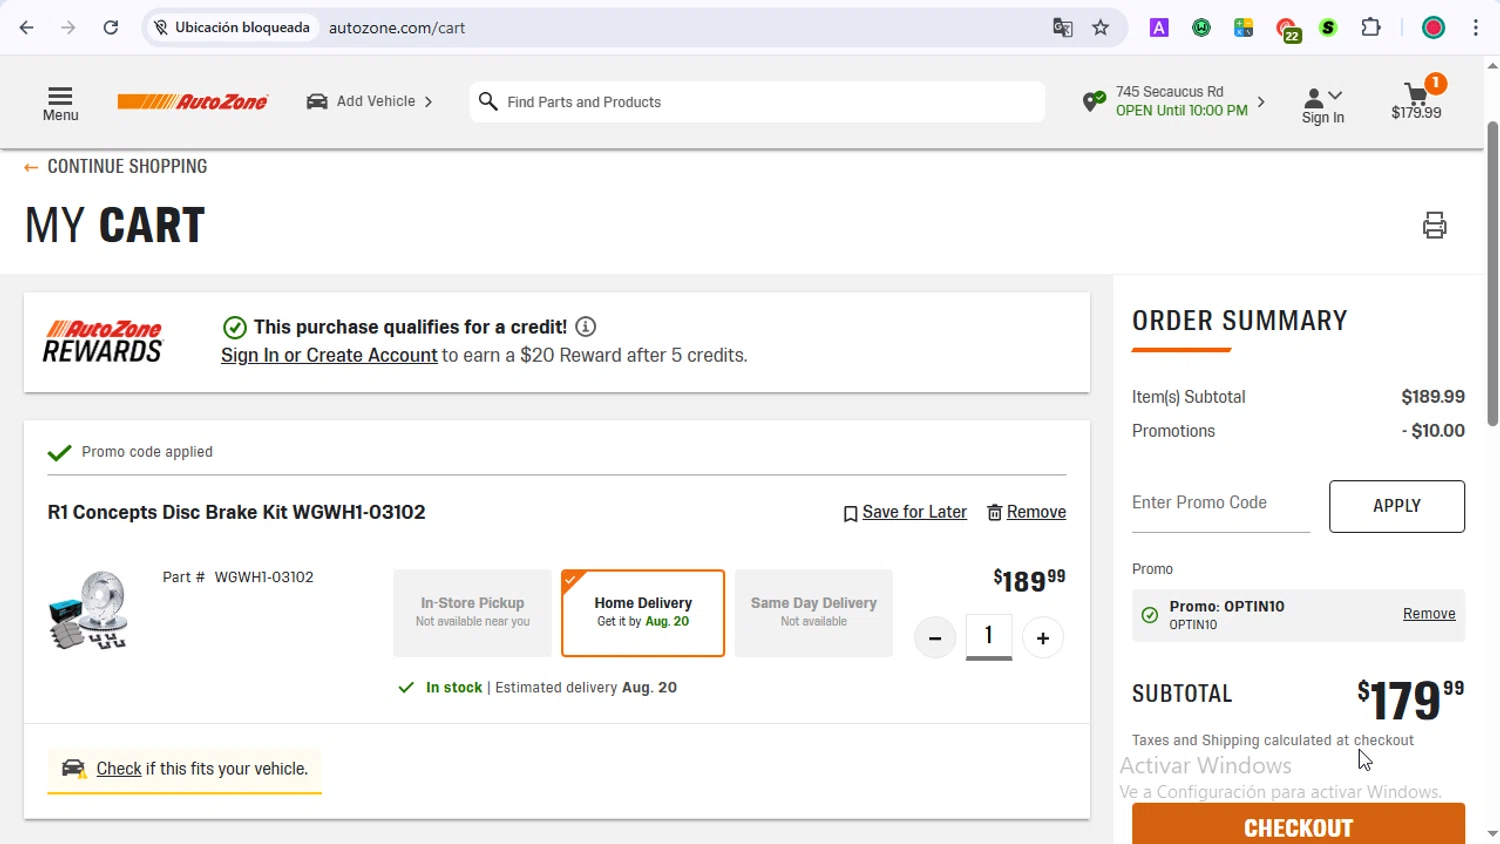Click the rewards credit info icon
This screenshot has height=844, width=1500.
coord(586,327)
